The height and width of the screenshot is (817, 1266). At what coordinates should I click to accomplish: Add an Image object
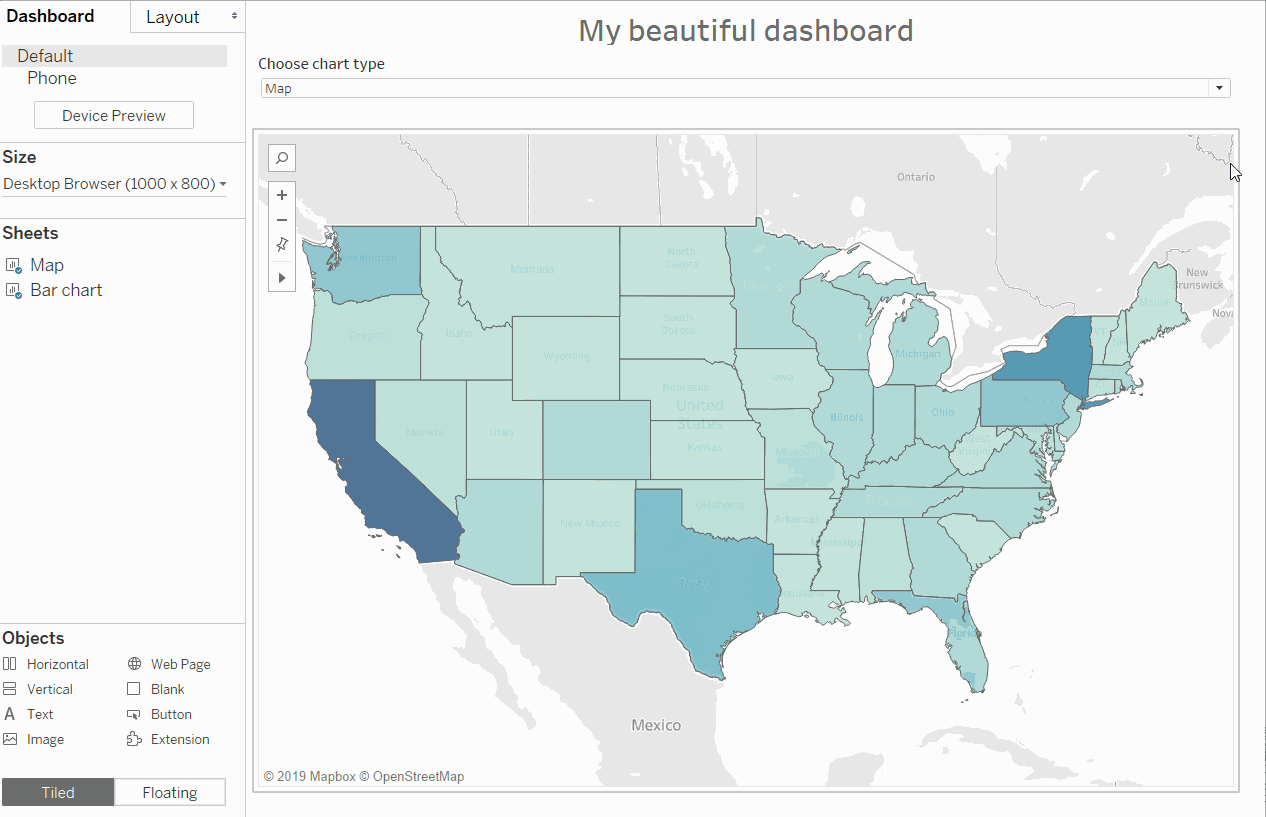[10, 740]
